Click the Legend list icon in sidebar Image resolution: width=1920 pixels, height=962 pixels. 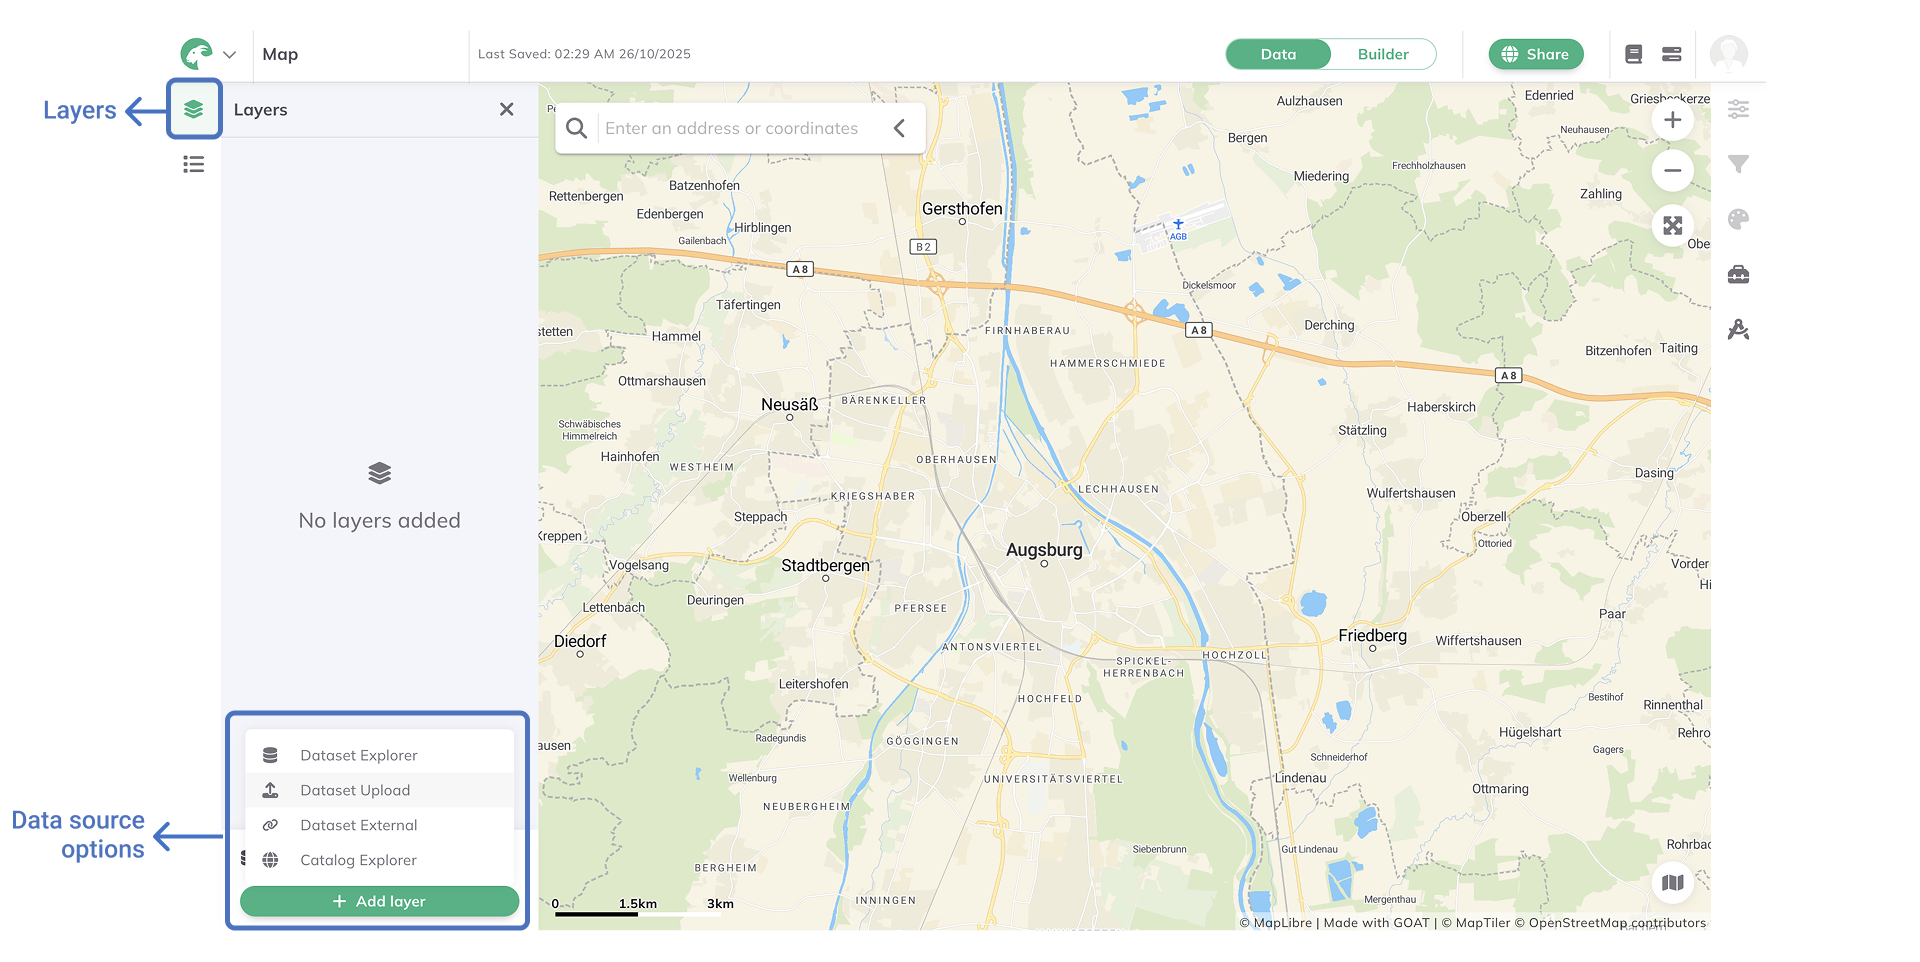(x=193, y=164)
